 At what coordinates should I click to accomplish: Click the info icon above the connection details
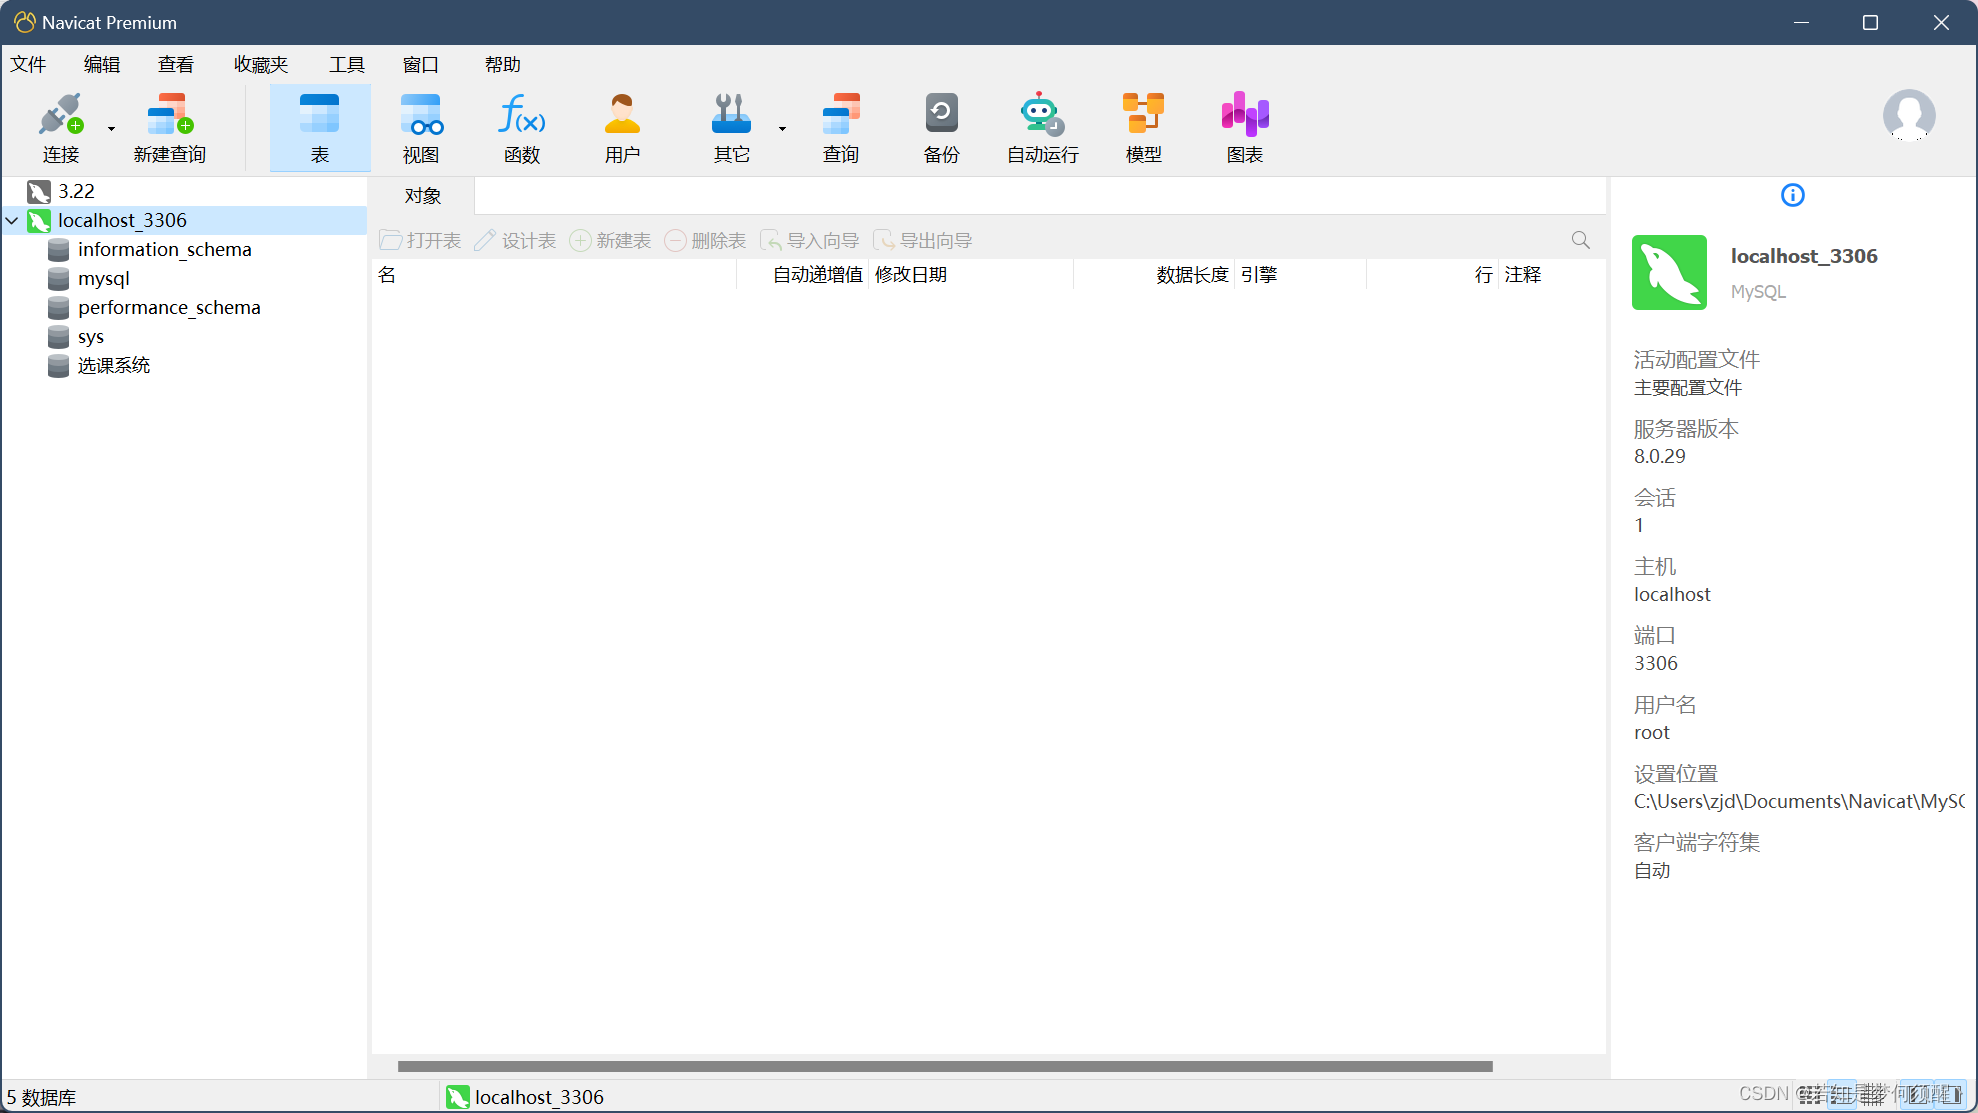point(1792,195)
